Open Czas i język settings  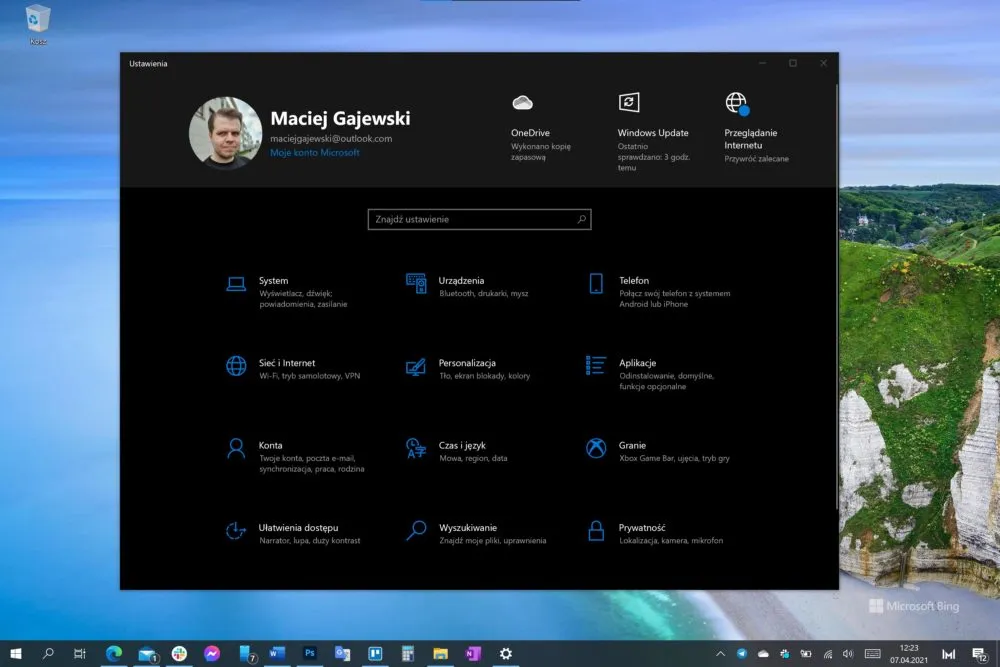point(457,451)
